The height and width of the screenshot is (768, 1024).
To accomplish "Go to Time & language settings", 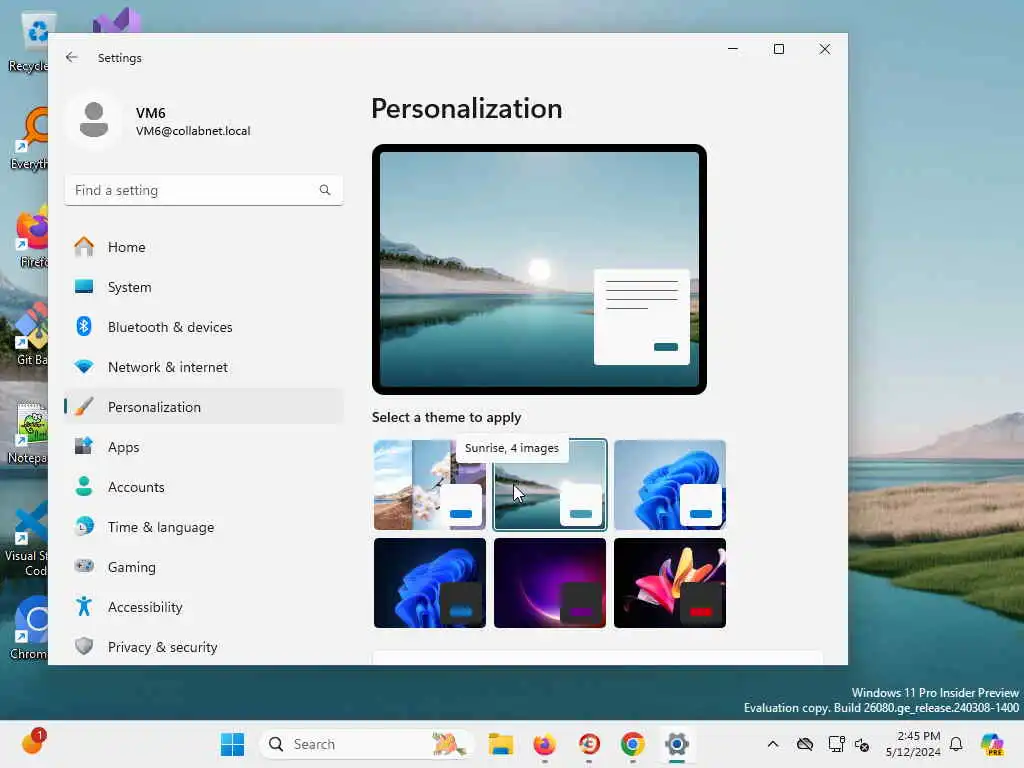I will (204, 527).
